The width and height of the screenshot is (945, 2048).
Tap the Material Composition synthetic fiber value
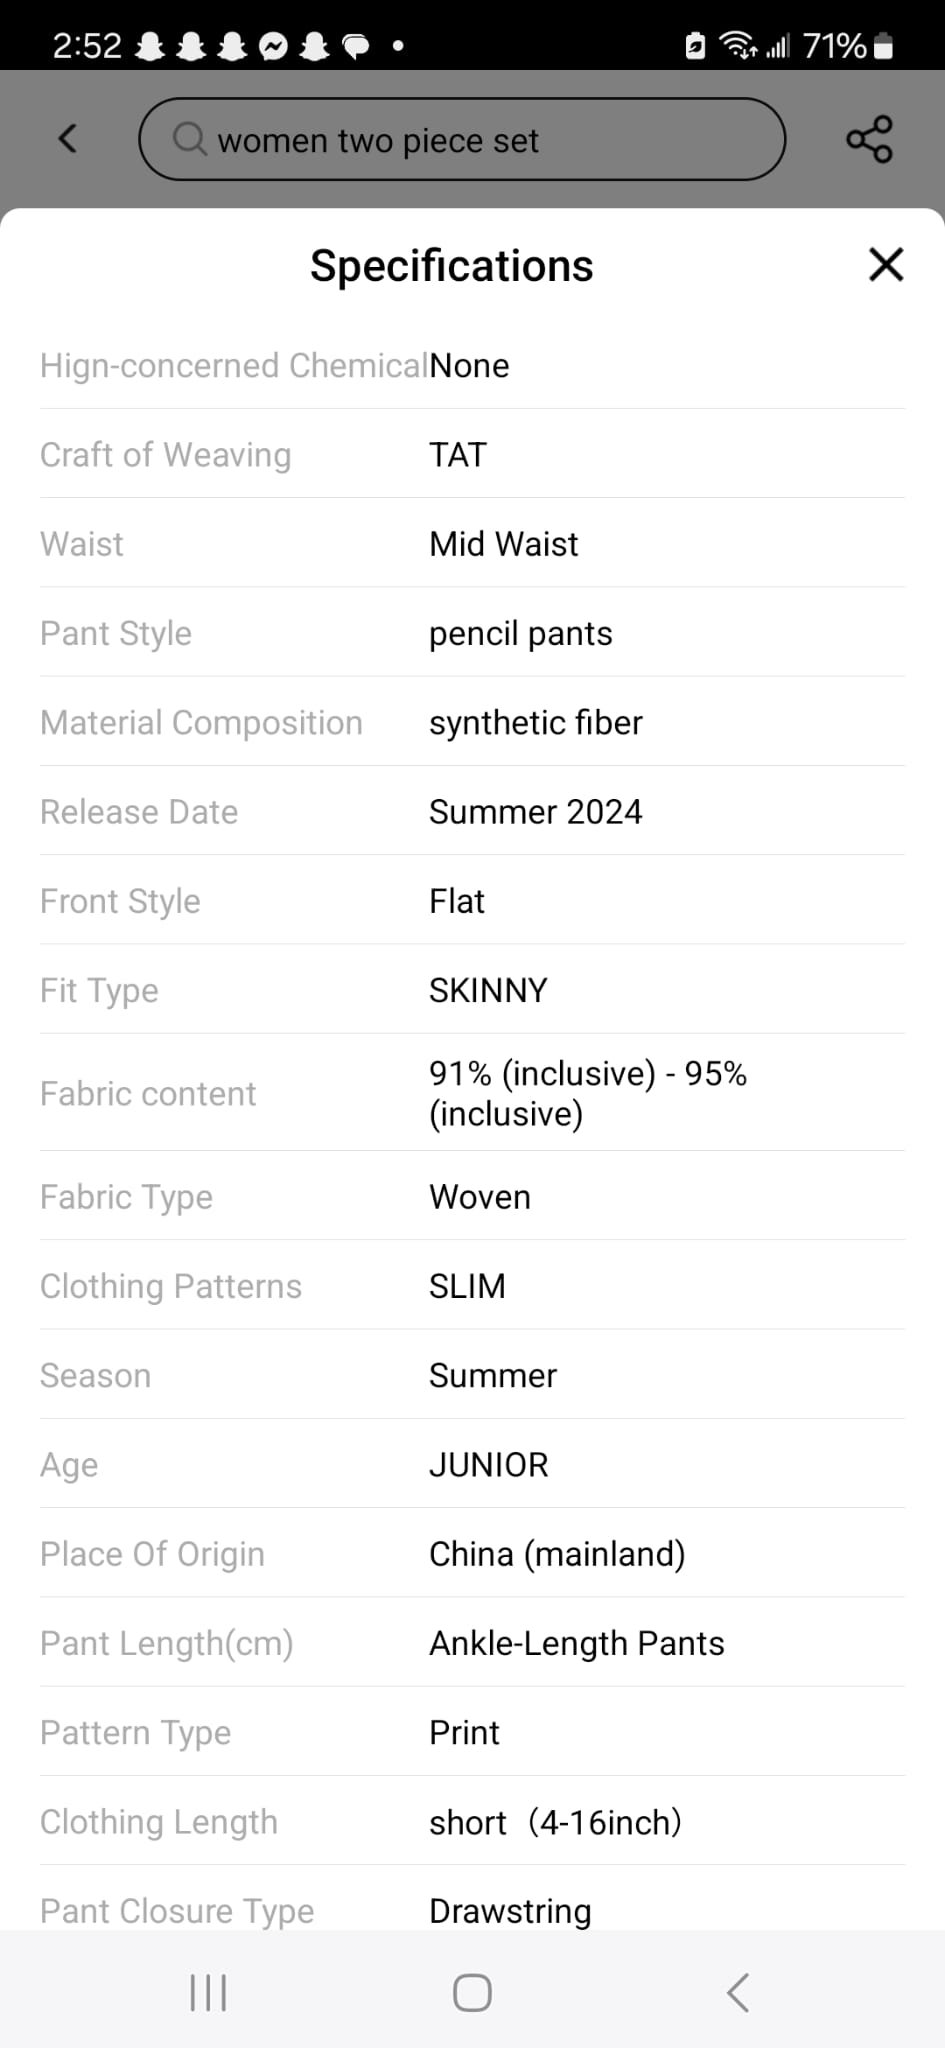coord(536,723)
